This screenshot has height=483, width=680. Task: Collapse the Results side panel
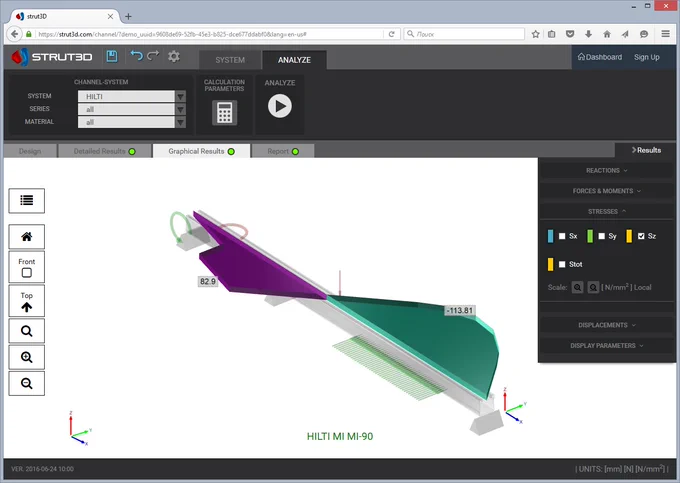point(646,150)
